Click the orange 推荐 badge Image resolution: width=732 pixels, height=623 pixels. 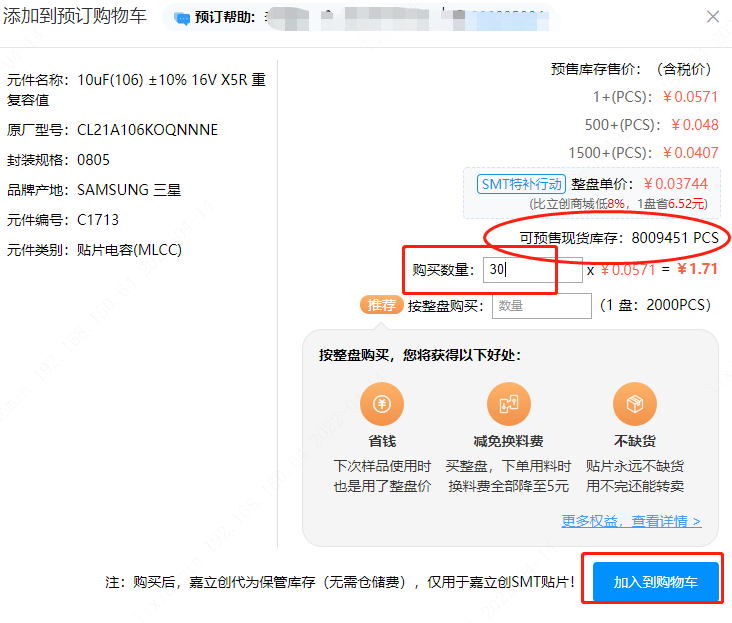coord(381,305)
